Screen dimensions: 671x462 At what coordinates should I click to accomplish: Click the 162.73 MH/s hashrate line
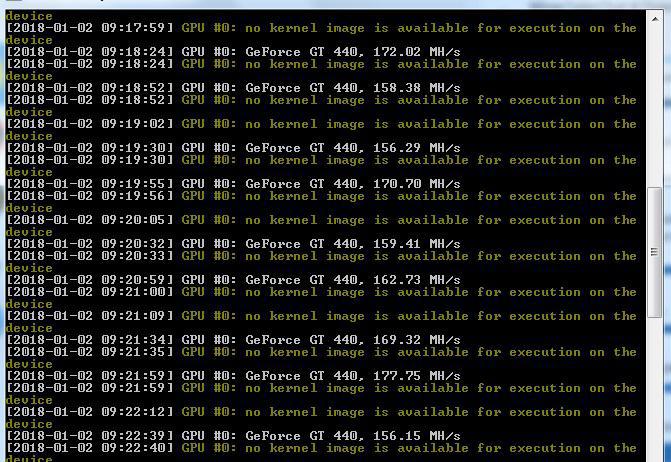(x=234, y=279)
